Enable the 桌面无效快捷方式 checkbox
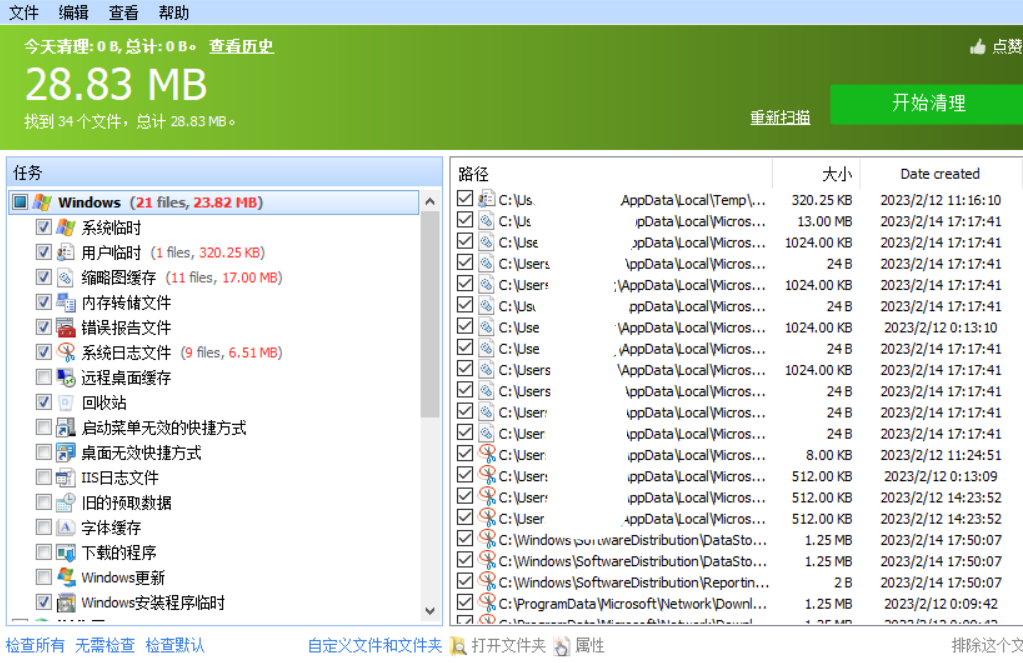The width and height of the screenshot is (1023, 663). coord(43,452)
